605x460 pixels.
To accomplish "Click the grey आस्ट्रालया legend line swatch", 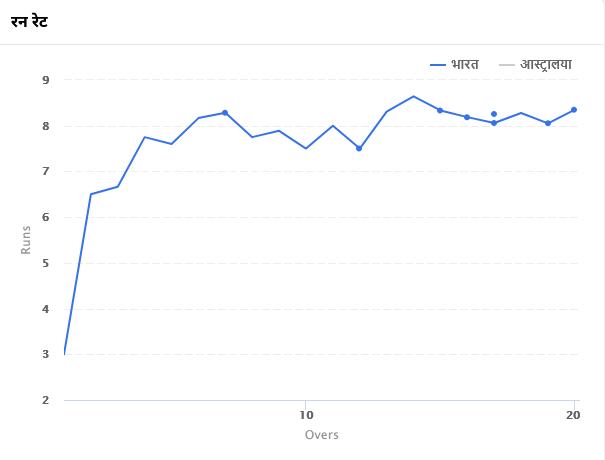I will click(506, 65).
